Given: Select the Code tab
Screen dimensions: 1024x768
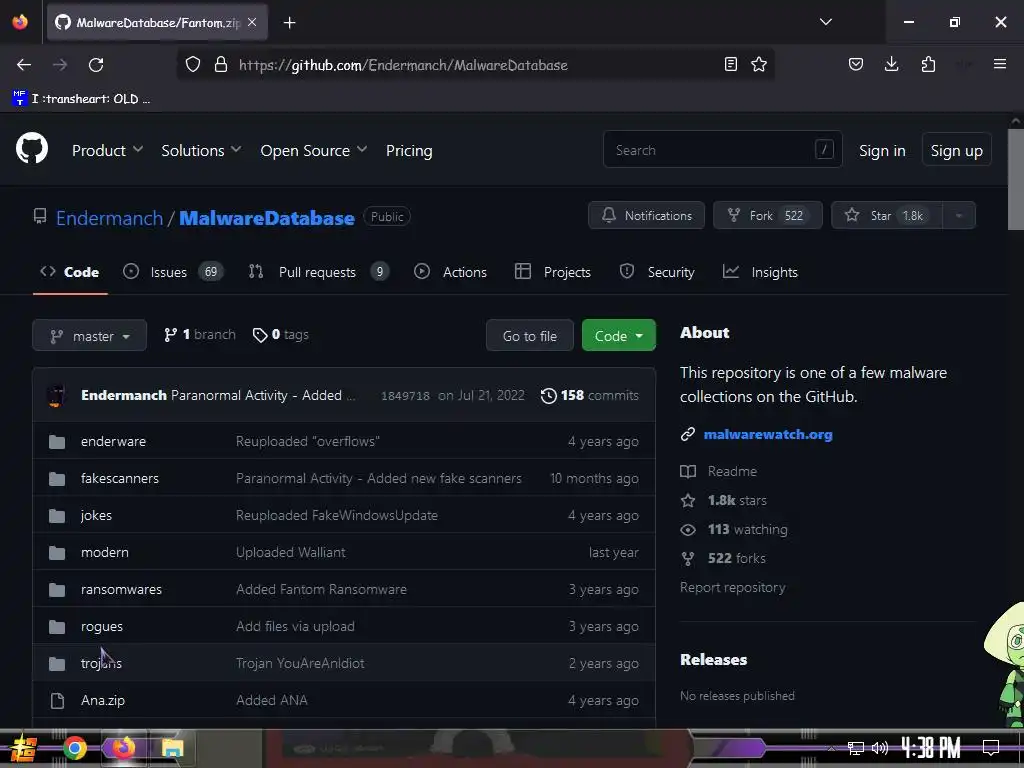Looking at the screenshot, I should (70, 272).
